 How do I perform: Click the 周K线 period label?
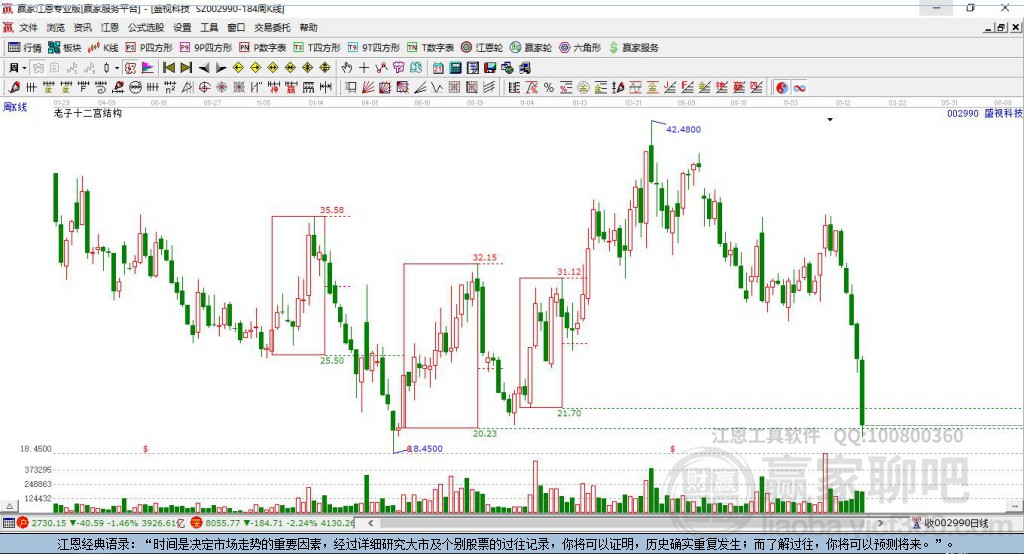coord(15,107)
